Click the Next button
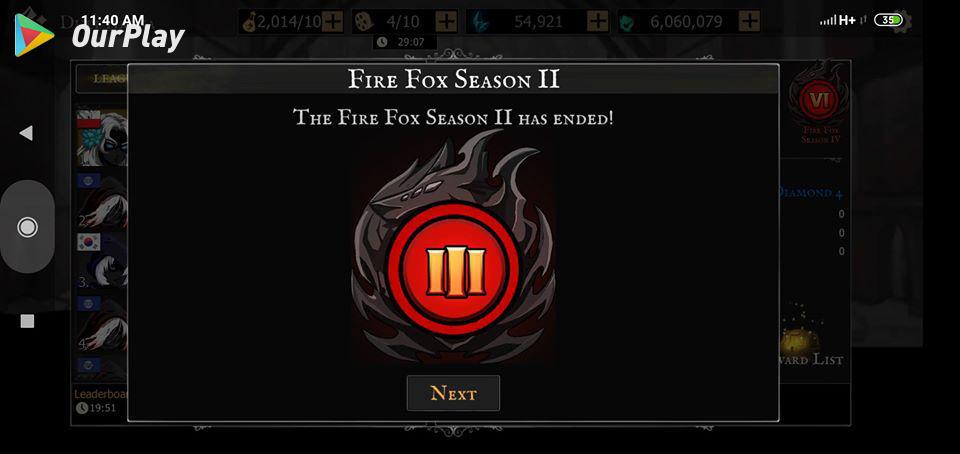Image resolution: width=960 pixels, height=454 pixels. point(453,393)
